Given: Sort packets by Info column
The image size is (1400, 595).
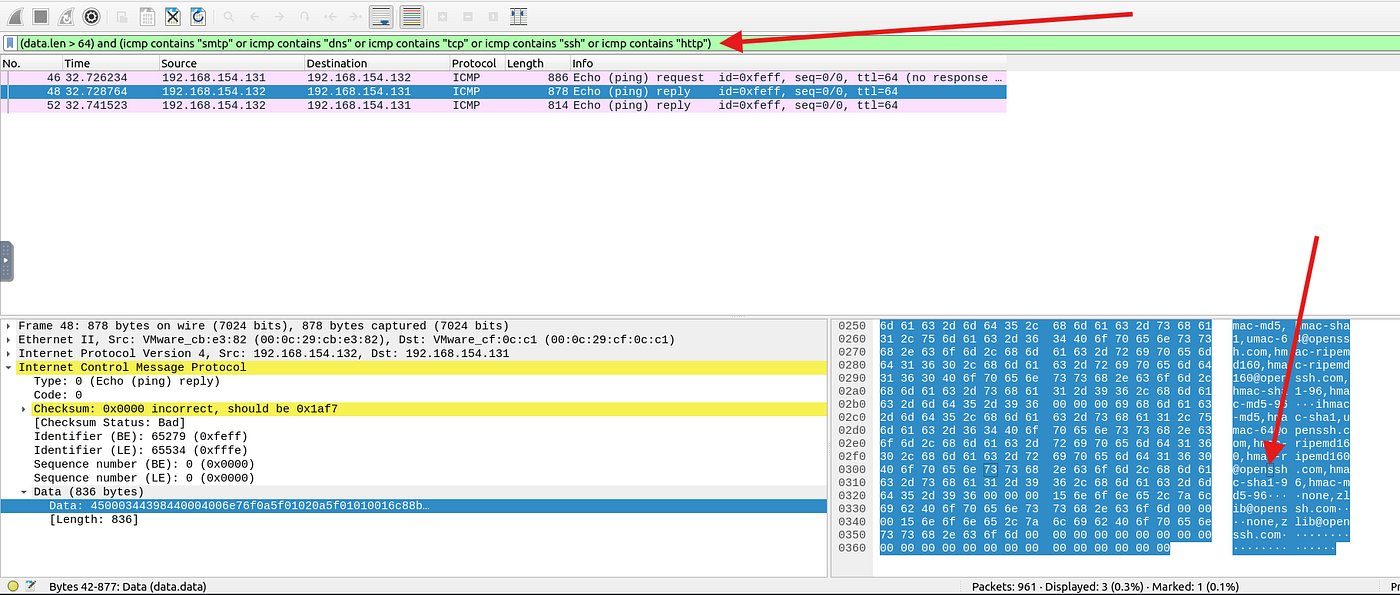Looking at the screenshot, I should pyautogui.click(x=788, y=63).
